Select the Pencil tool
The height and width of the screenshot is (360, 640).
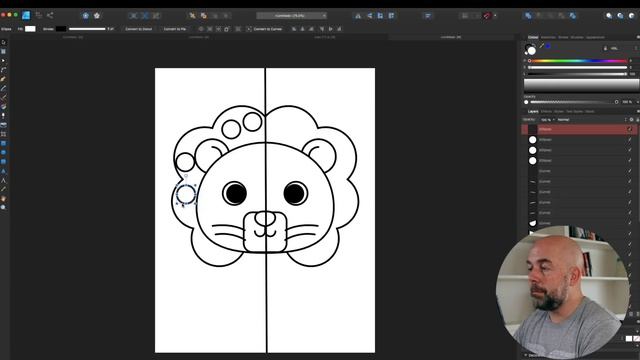(x=4, y=88)
